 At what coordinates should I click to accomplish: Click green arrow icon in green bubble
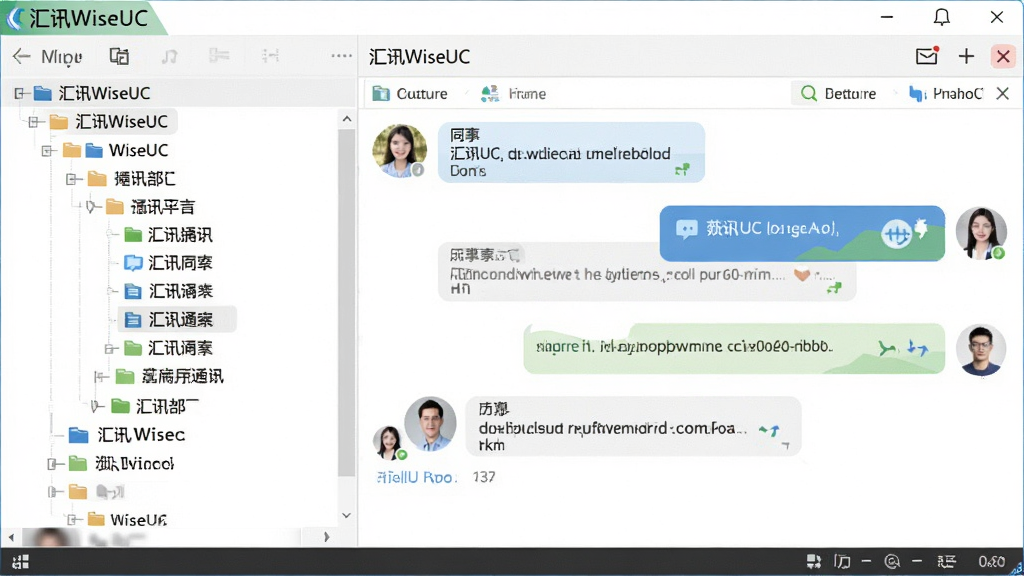[886, 348]
